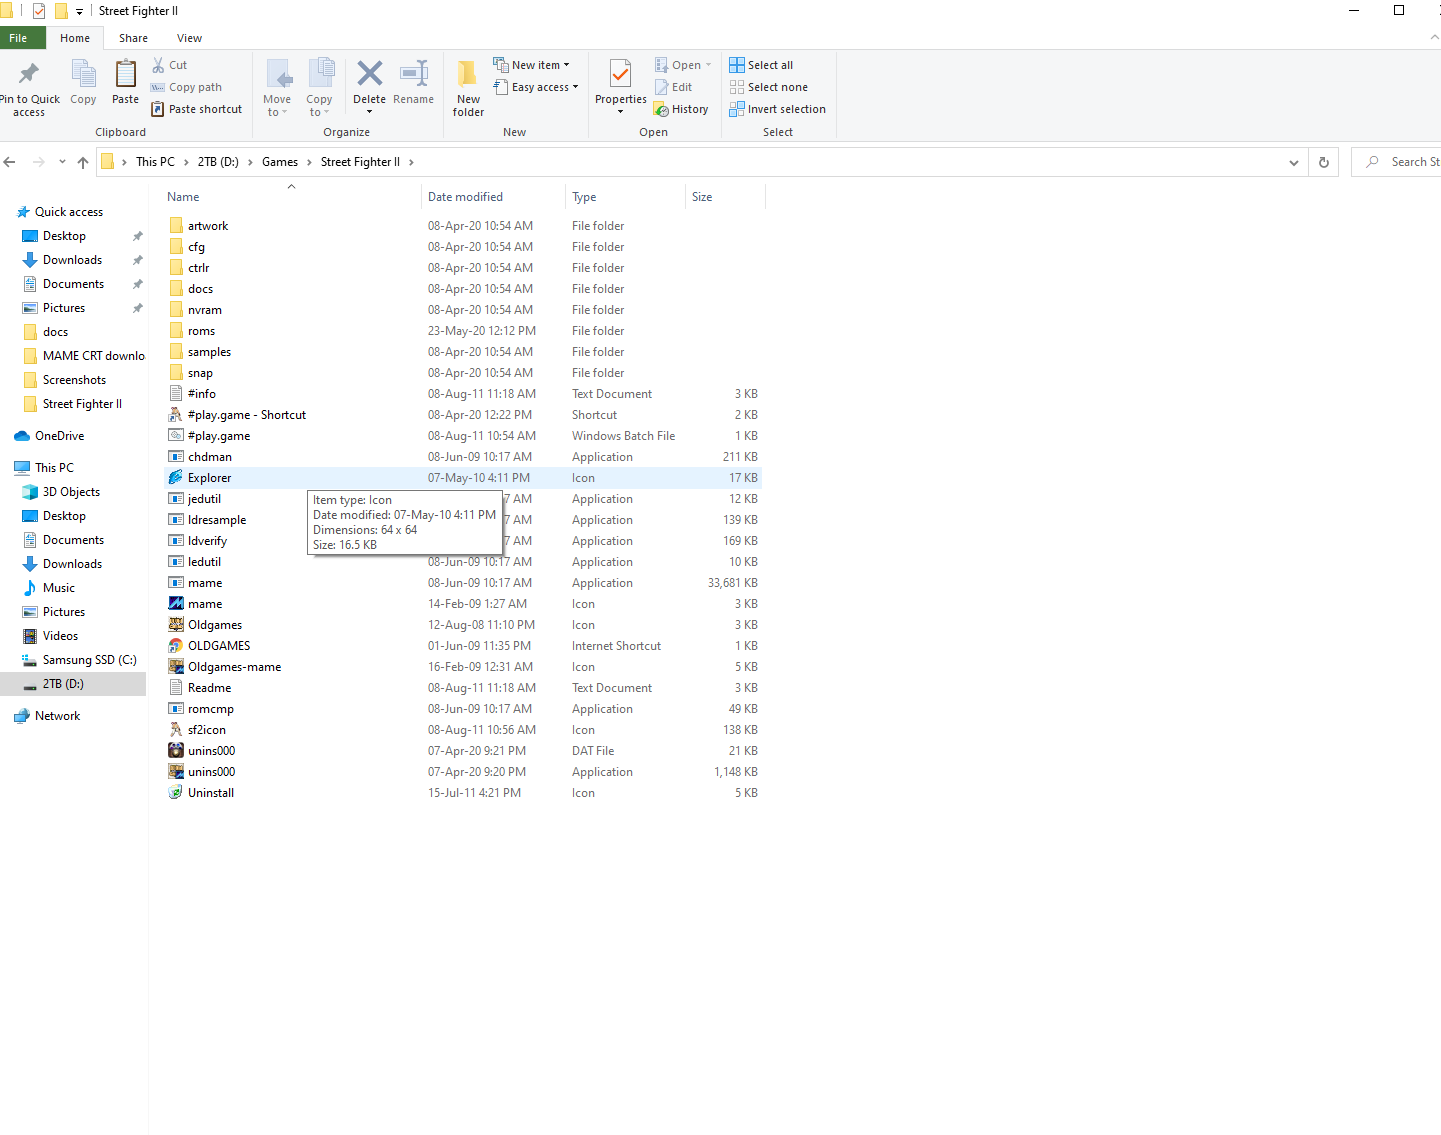Select MAME CRT download folder in sidebar
This screenshot has width=1441, height=1135.
click(93, 356)
